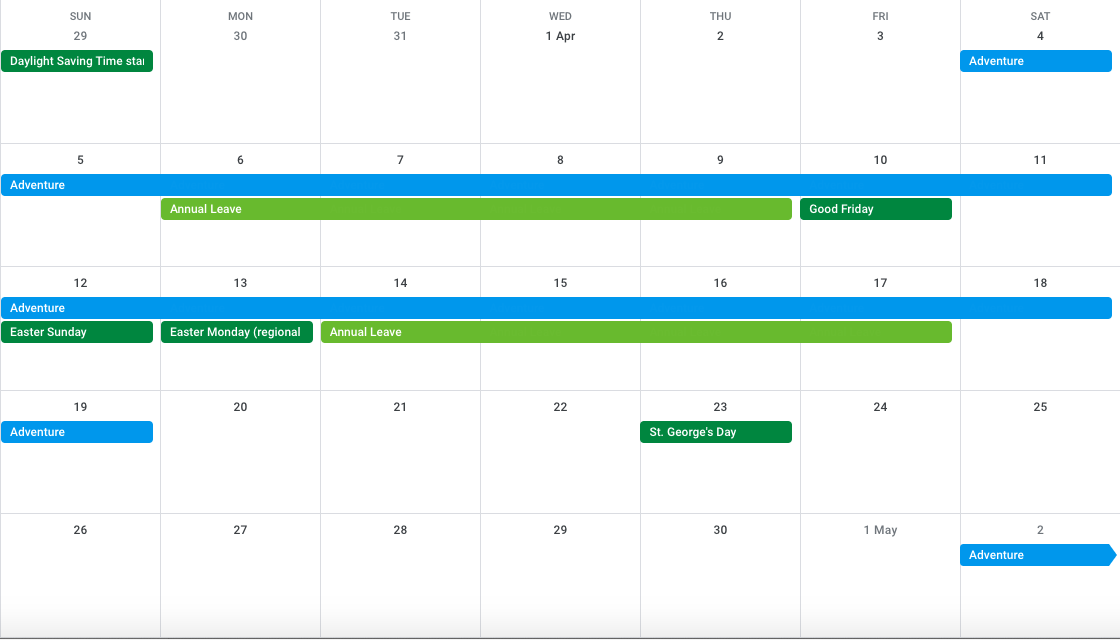Screen dimensions: 1120x640
Task: Select date number 25
Action: pyautogui.click(x=1040, y=407)
